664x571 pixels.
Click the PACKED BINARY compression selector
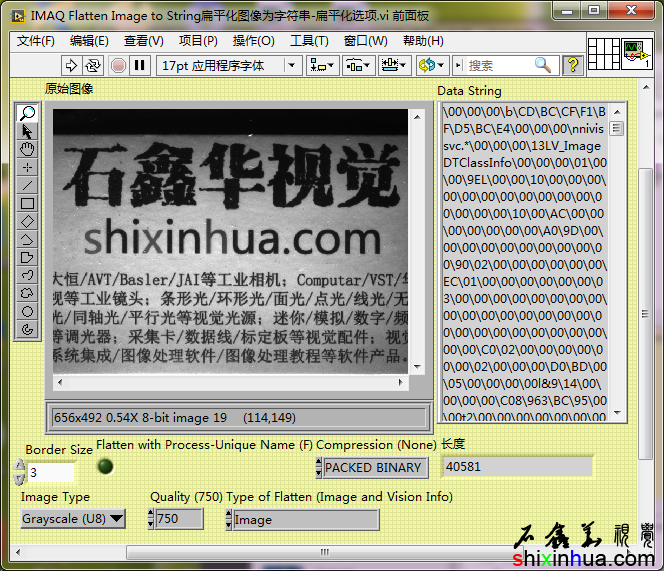click(x=374, y=467)
